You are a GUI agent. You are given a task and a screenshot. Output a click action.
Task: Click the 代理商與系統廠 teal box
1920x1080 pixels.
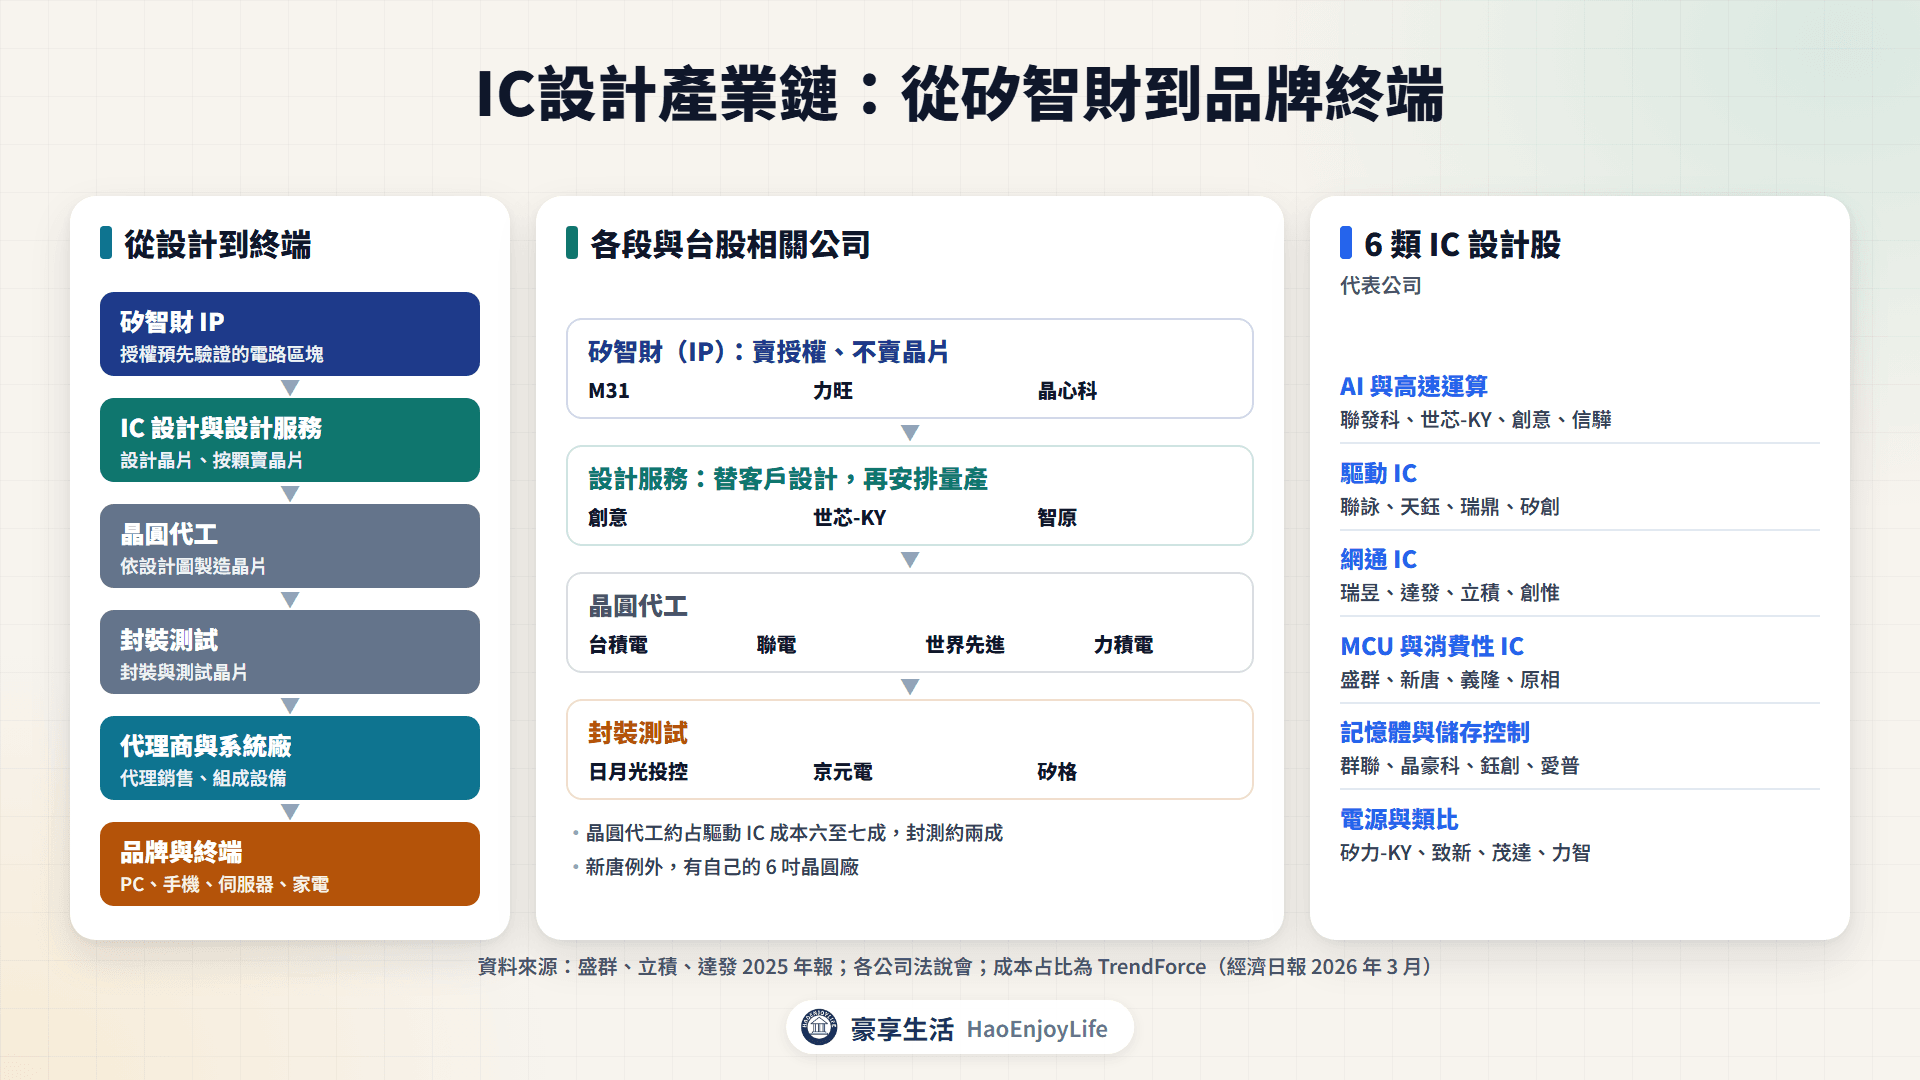[290, 758]
